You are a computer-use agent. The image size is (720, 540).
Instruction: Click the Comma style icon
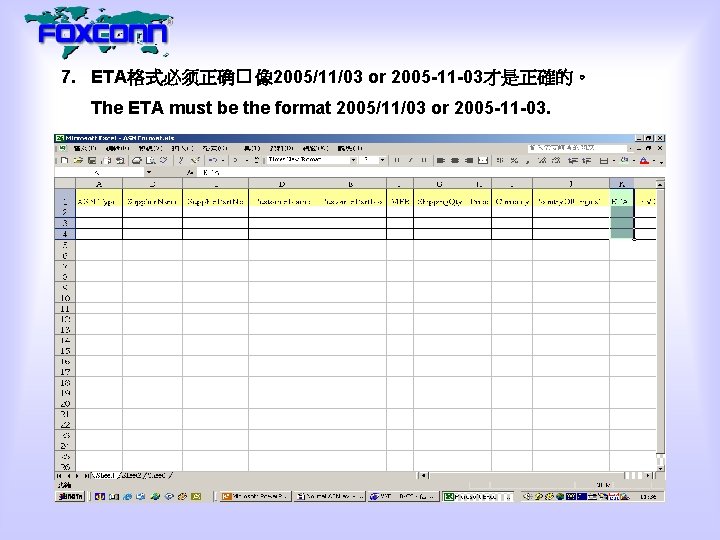528,160
